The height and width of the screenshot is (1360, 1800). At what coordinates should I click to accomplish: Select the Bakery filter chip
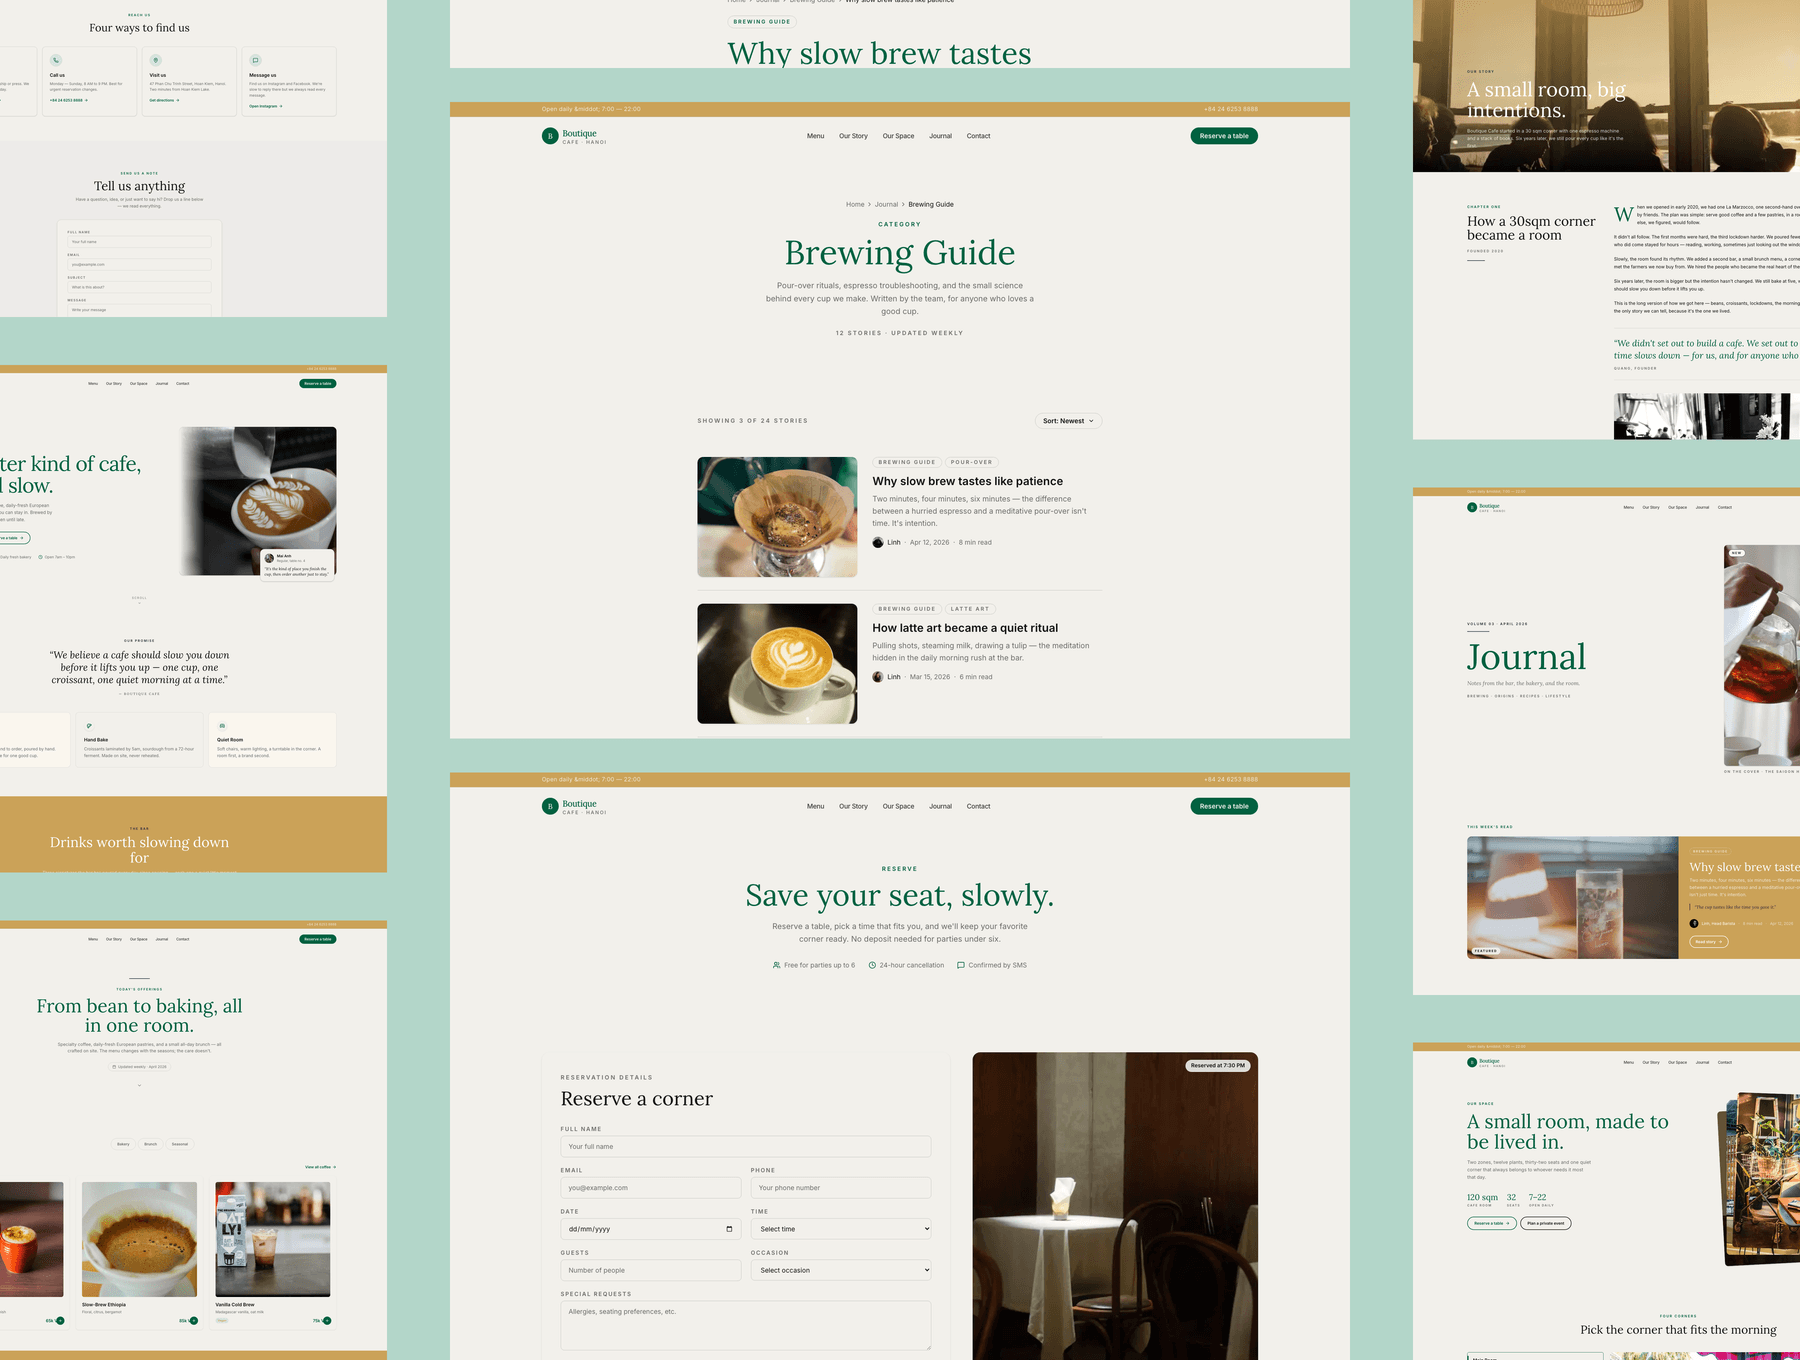point(123,1144)
